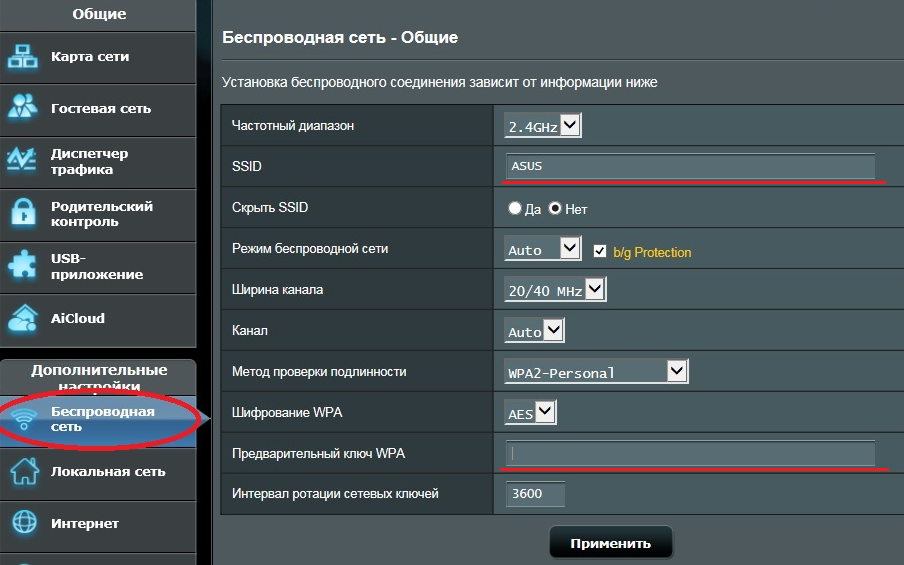Click the Беспроводная сеть - Общие page title
This screenshot has width=904, height=565.
tap(340, 37)
